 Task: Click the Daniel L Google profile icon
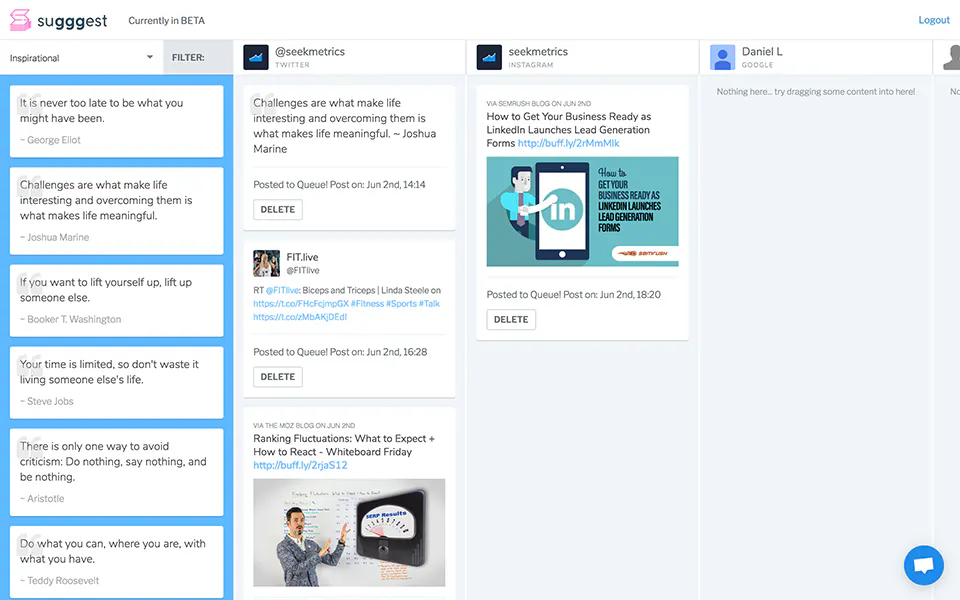(722, 58)
